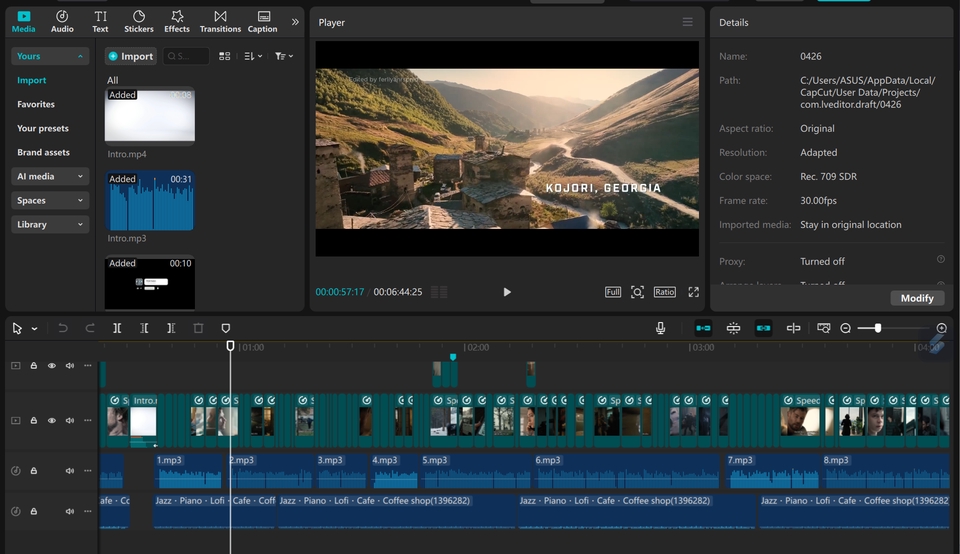Mute the main video track
This screenshot has height=554, width=960.
tap(70, 421)
